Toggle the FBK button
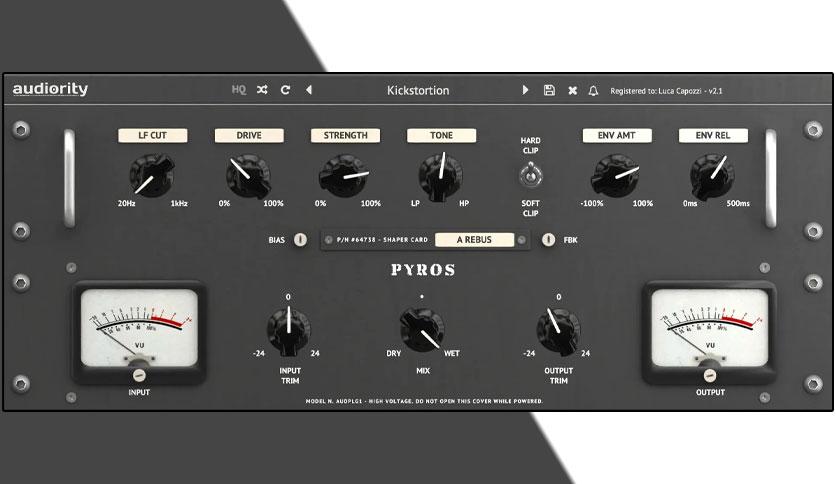 (548, 240)
